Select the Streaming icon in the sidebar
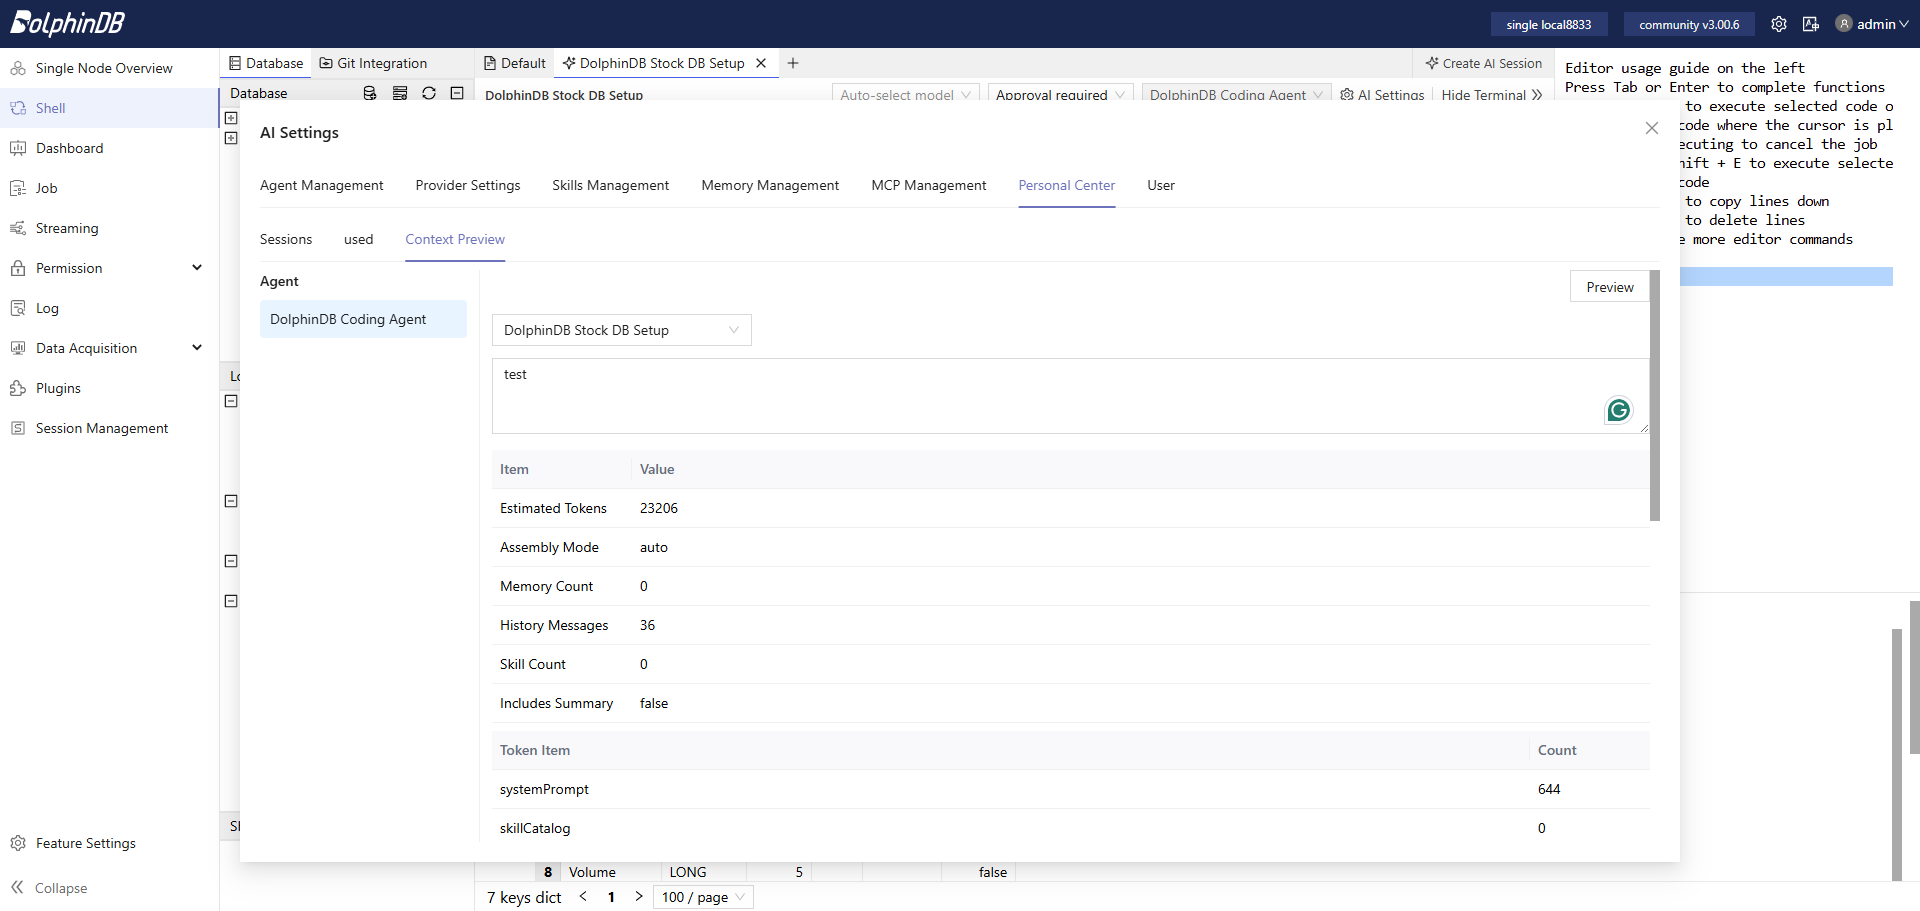 coord(18,228)
